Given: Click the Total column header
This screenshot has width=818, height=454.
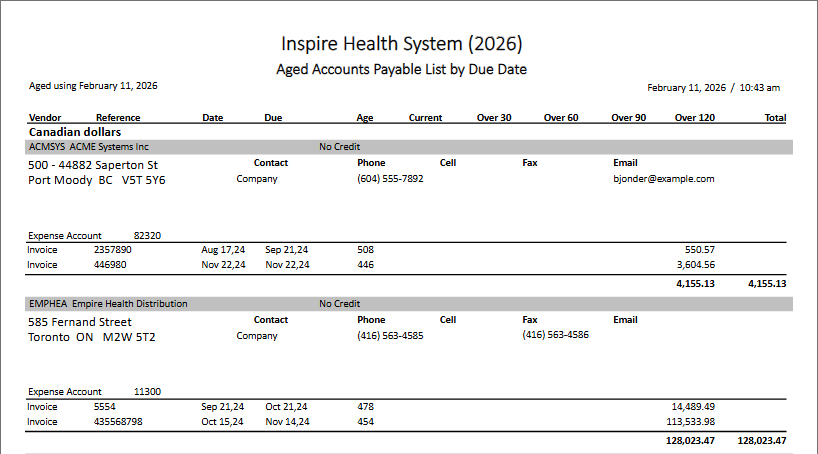Looking at the screenshot, I should 775,118.
